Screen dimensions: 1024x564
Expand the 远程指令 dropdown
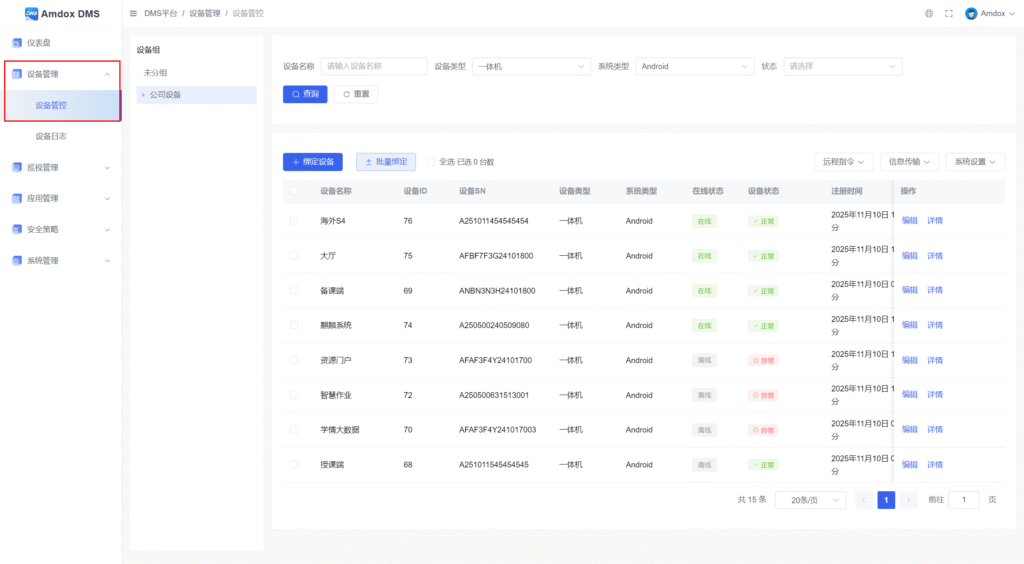pos(845,161)
